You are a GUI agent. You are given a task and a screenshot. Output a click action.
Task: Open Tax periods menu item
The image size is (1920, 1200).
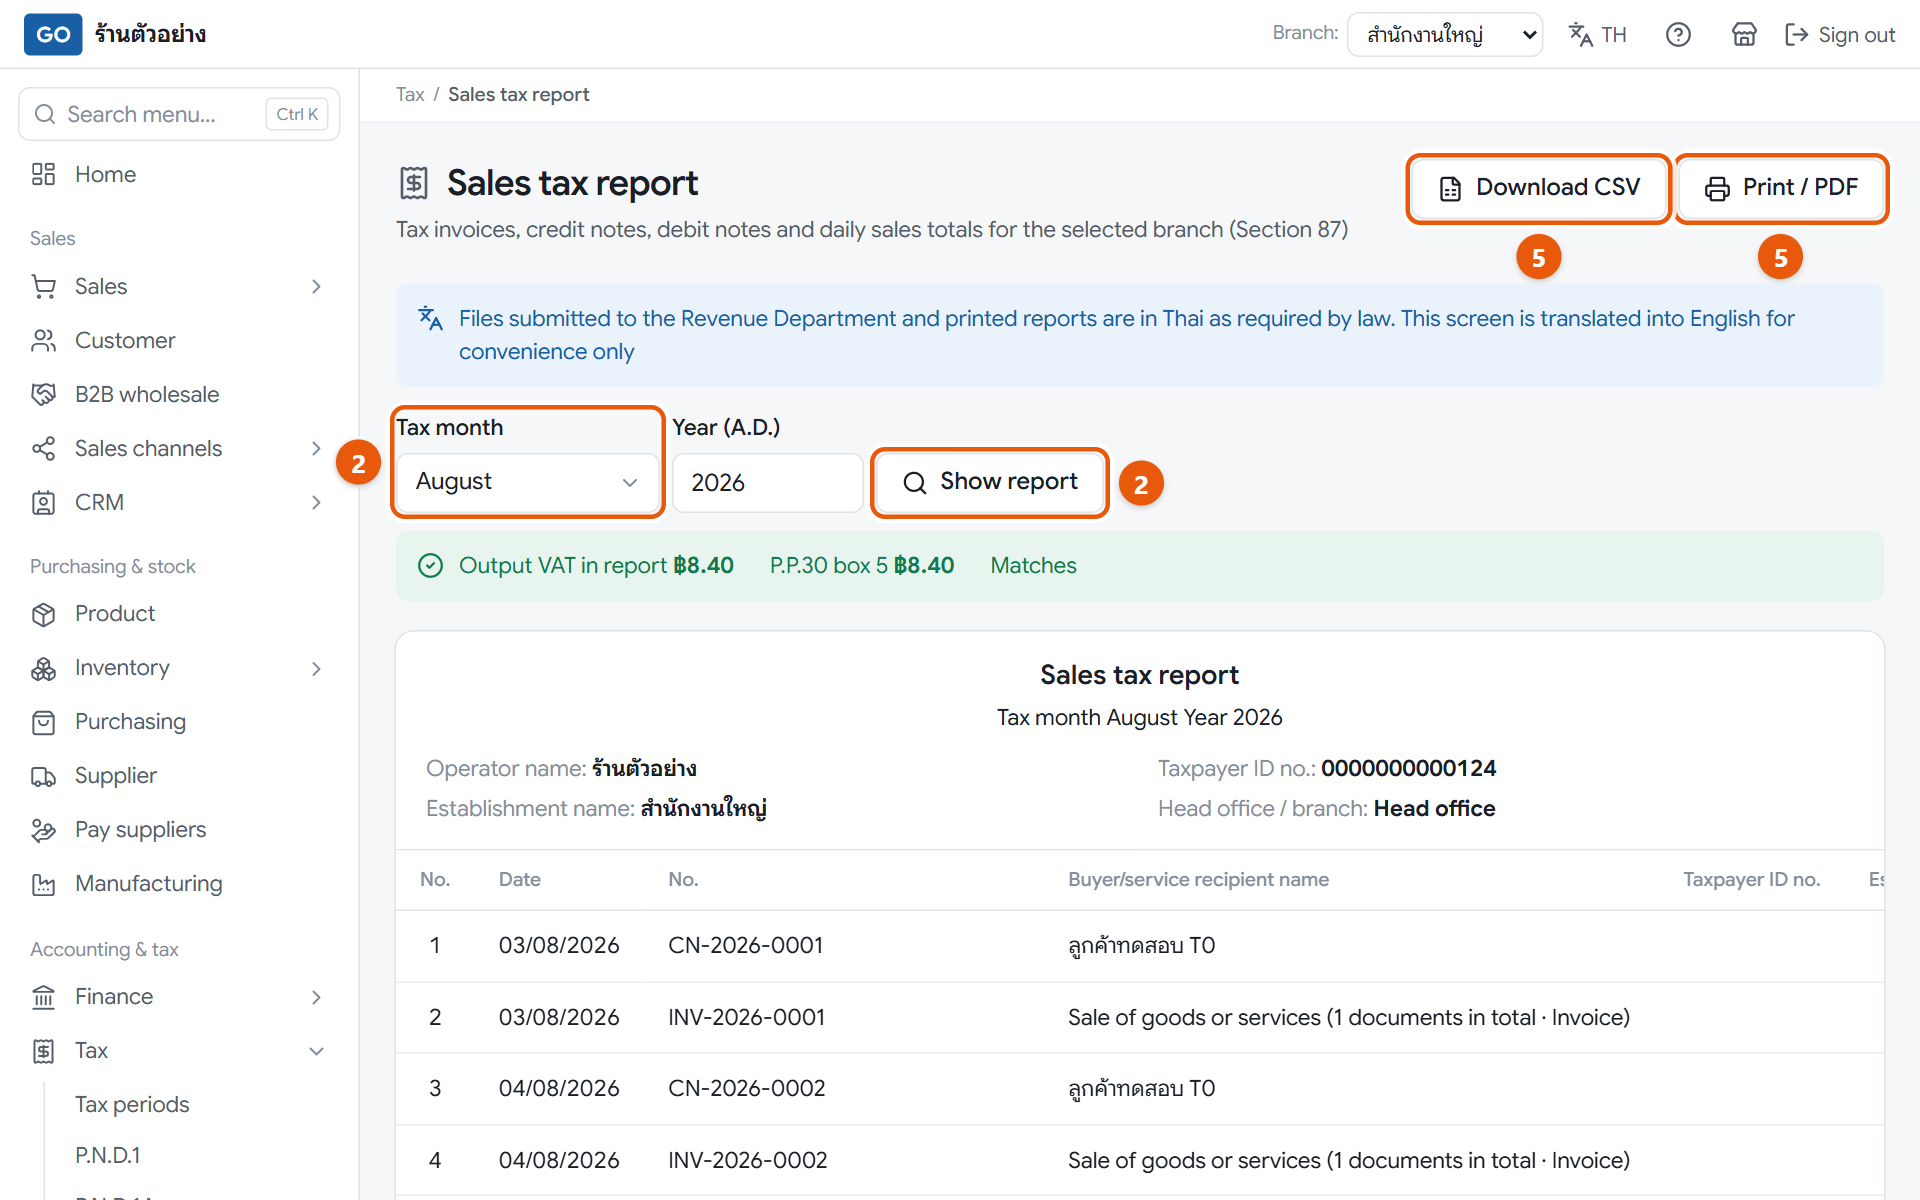[132, 1104]
